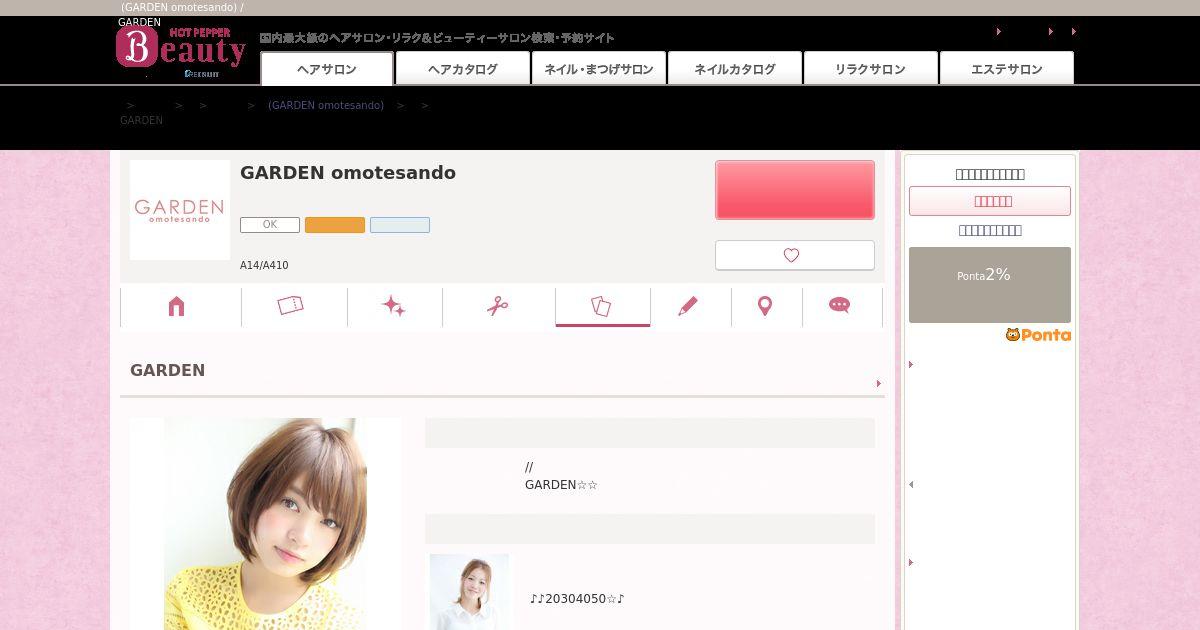The height and width of the screenshot is (630, 1200).
Task: Open the sparkle icon tab
Action: click(394, 306)
